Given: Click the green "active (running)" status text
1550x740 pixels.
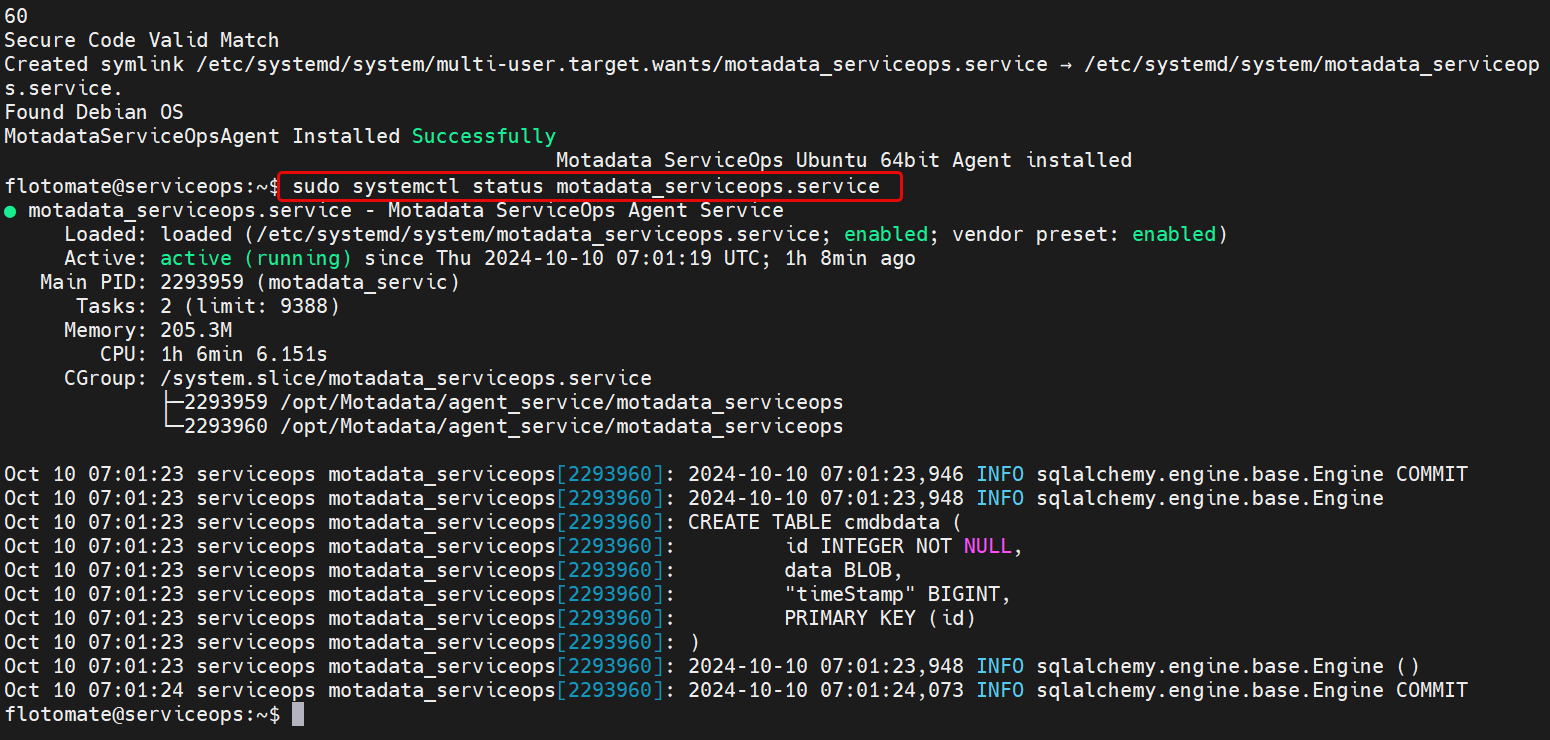Looking at the screenshot, I should [x=256, y=258].
